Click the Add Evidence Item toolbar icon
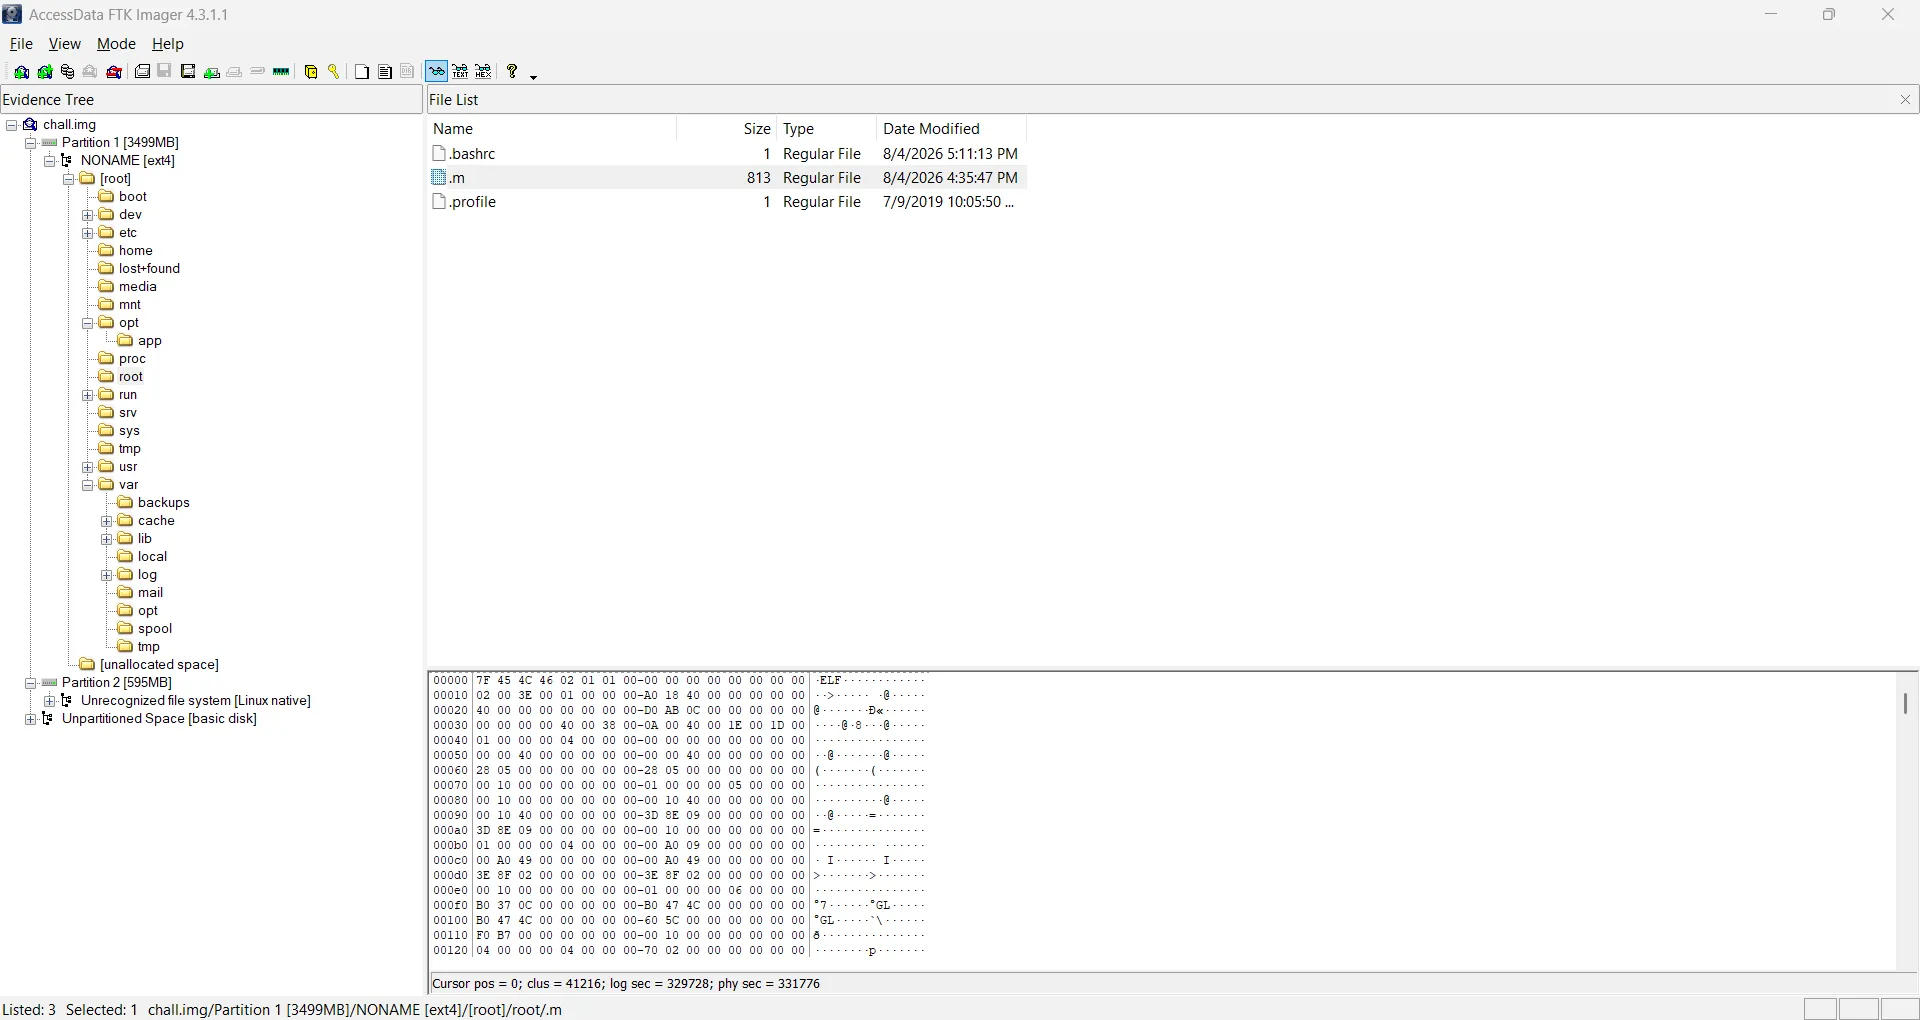The width and height of the screenshot is (1920, 1020). coord(21,72)
